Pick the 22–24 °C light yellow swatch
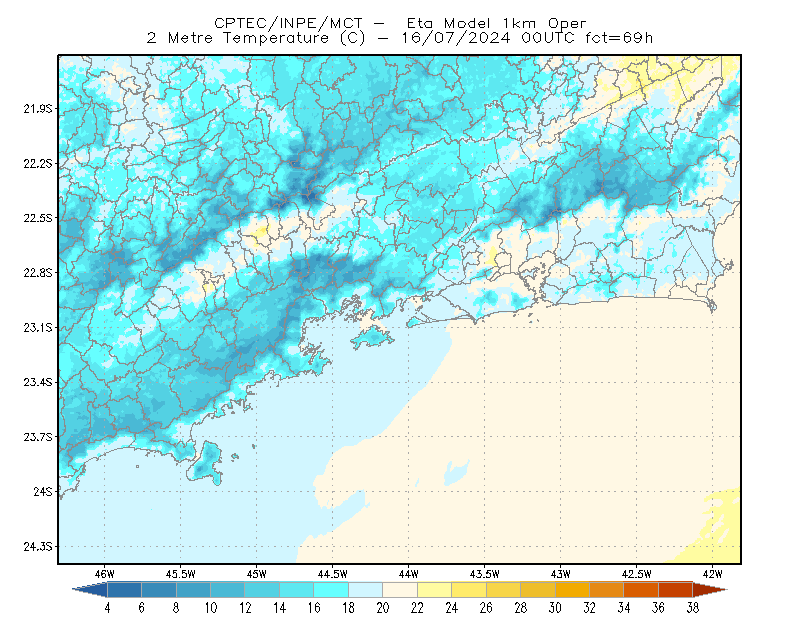Image resolution: width=800 pixels, height=618 pixels. click(x=434, y=589)
